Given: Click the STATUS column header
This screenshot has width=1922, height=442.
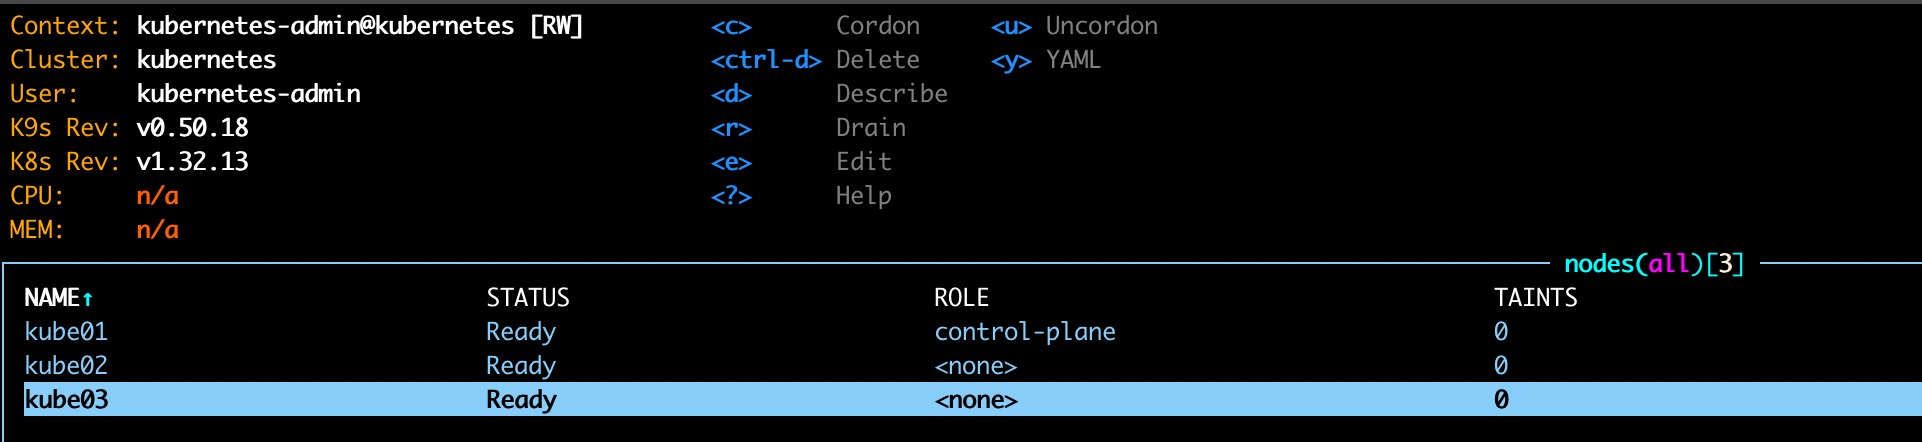Looking at the screenshot, I should click(527, 298).
